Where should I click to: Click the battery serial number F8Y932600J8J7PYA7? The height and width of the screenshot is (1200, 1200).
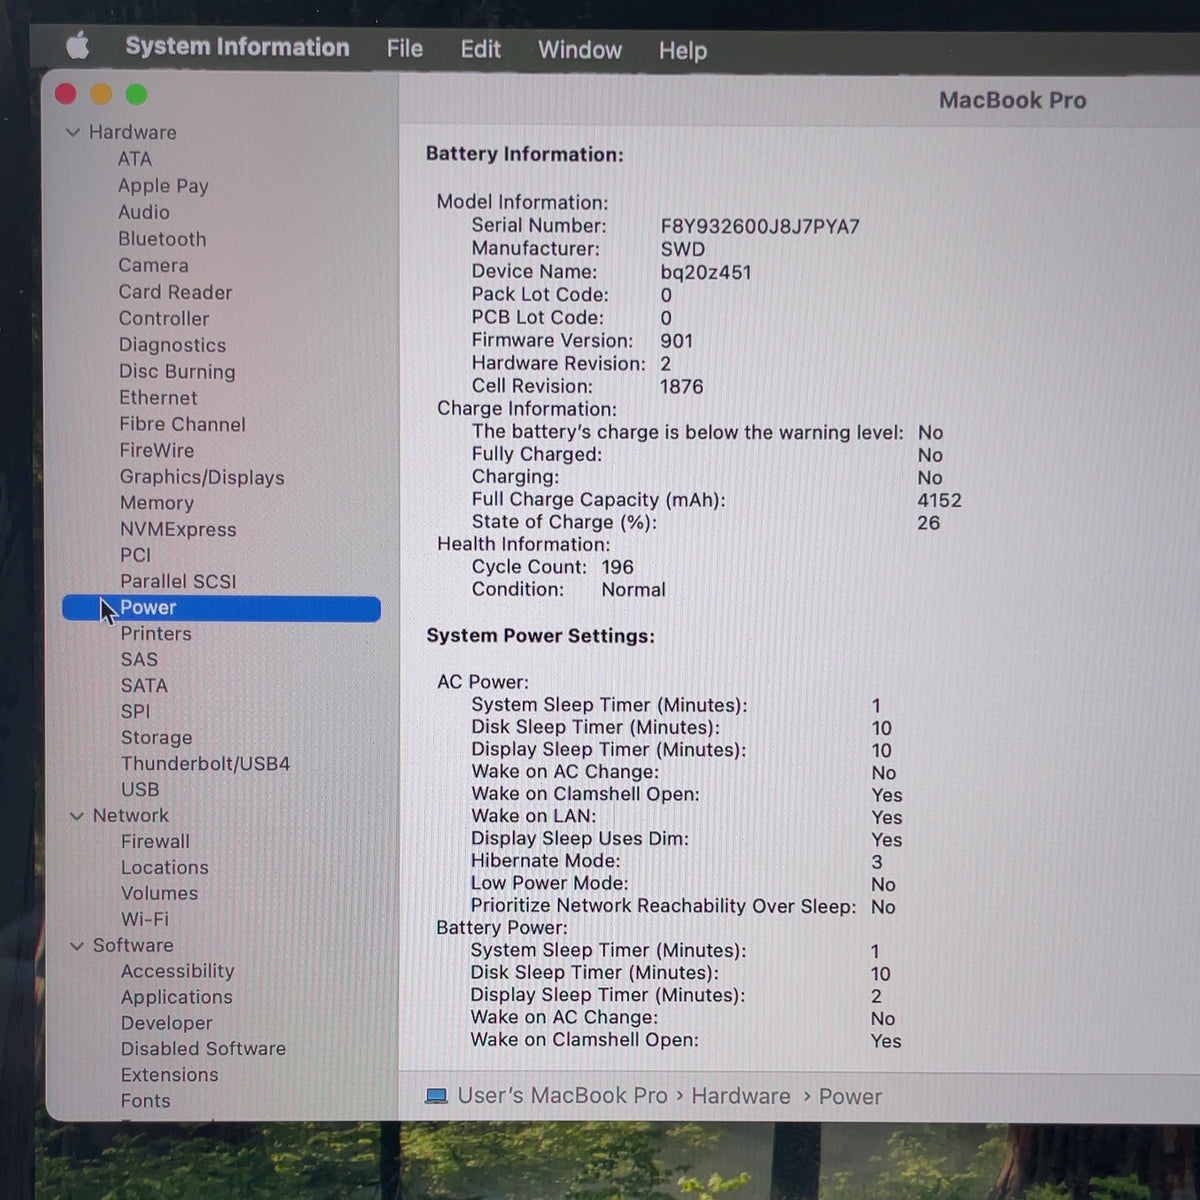pyautogui.click(x=760, y=227)
